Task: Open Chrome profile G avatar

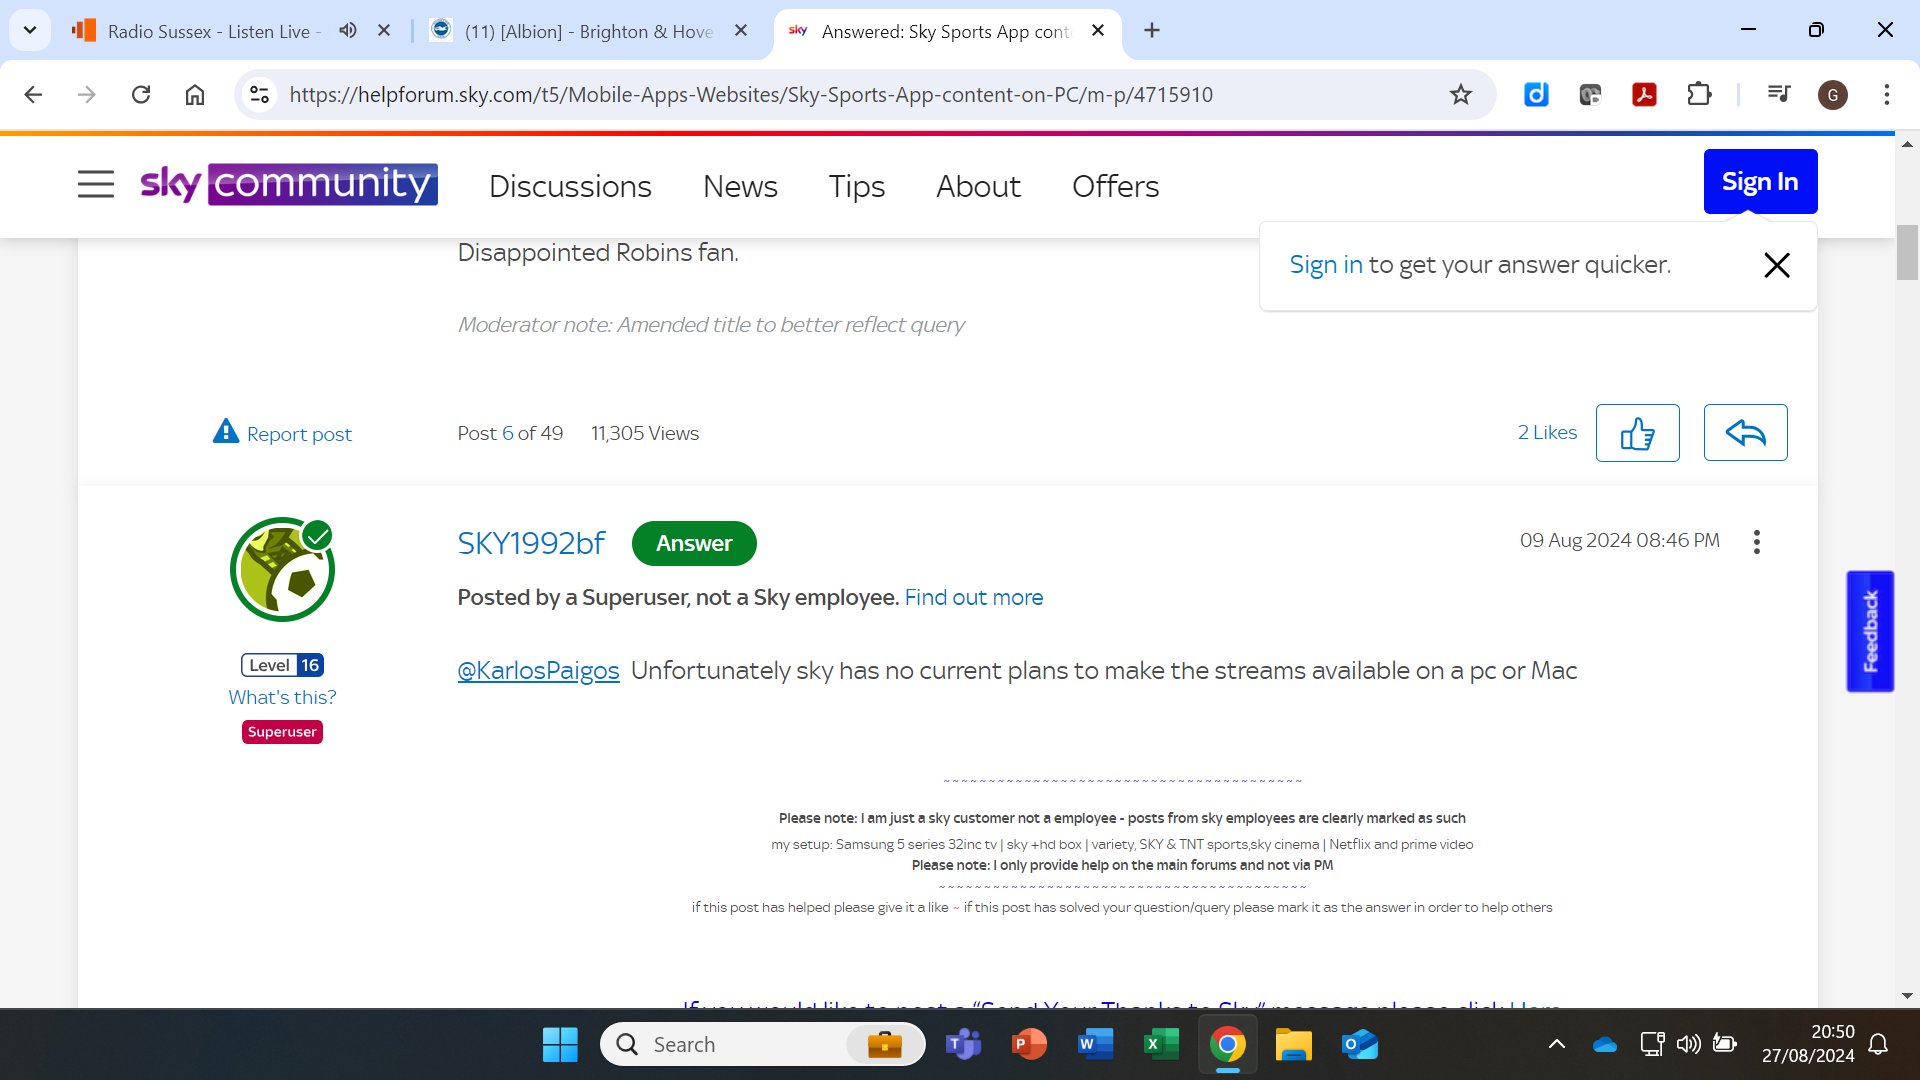Action: click(1833, 94)
